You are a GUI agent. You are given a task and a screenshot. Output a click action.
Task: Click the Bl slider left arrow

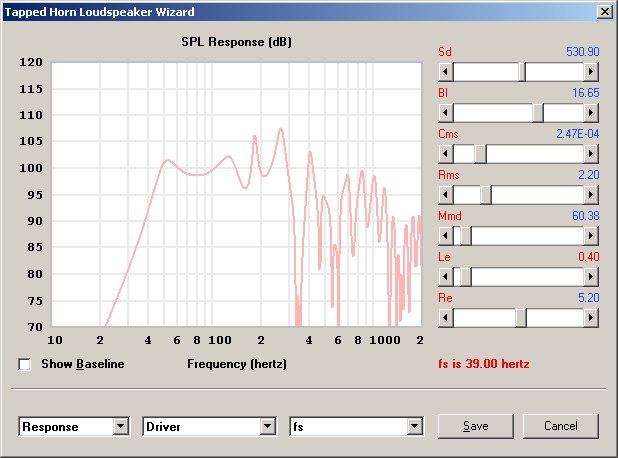point(446,113)
